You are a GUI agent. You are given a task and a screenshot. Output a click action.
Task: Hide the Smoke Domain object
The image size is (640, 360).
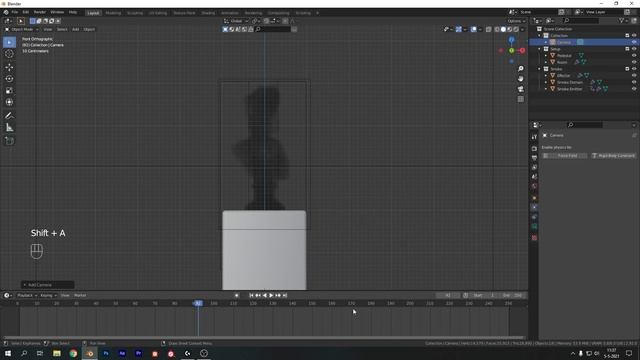[x=634, y=82]
